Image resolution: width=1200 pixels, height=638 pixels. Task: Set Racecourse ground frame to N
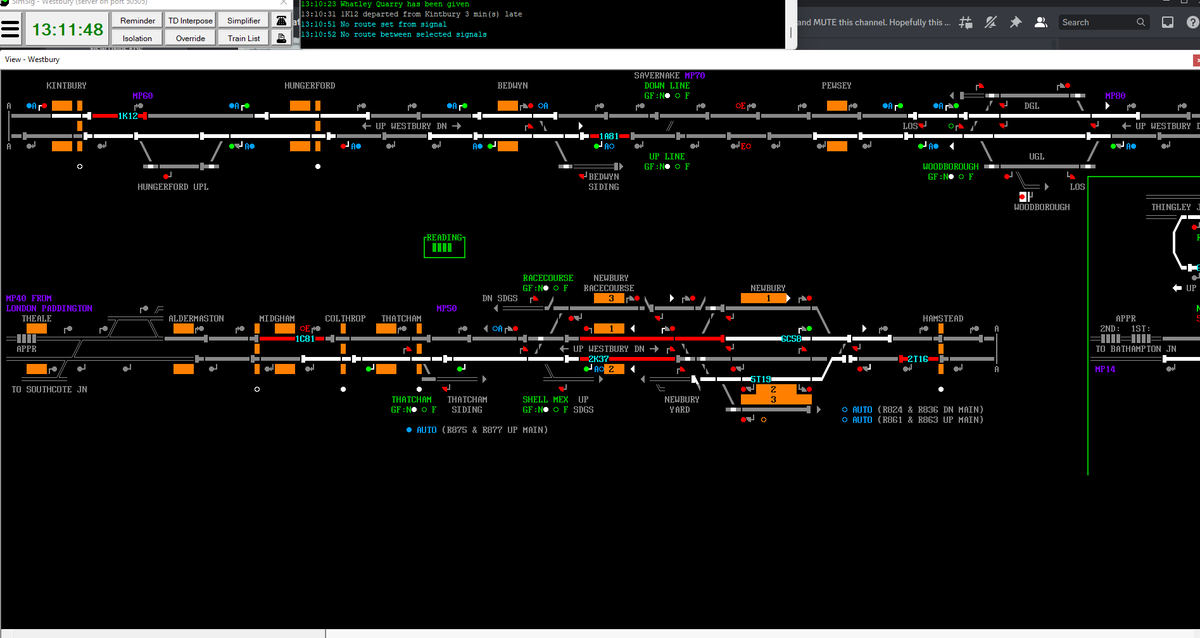(x=544, y=288)
